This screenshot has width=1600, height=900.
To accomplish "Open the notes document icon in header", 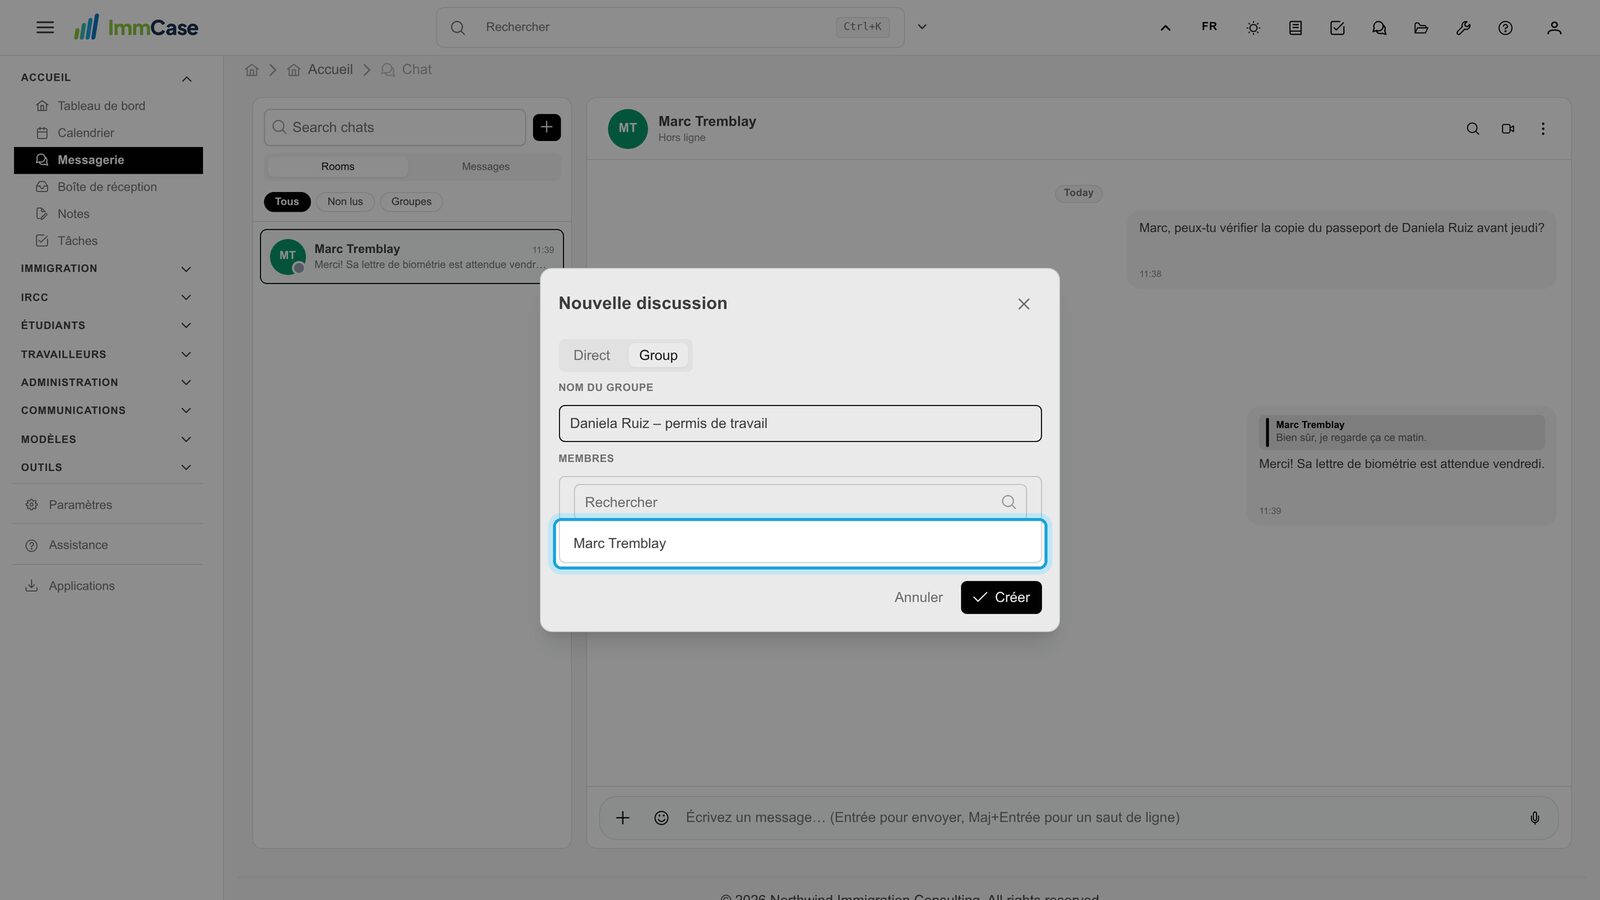I will tap(1295, 28).
